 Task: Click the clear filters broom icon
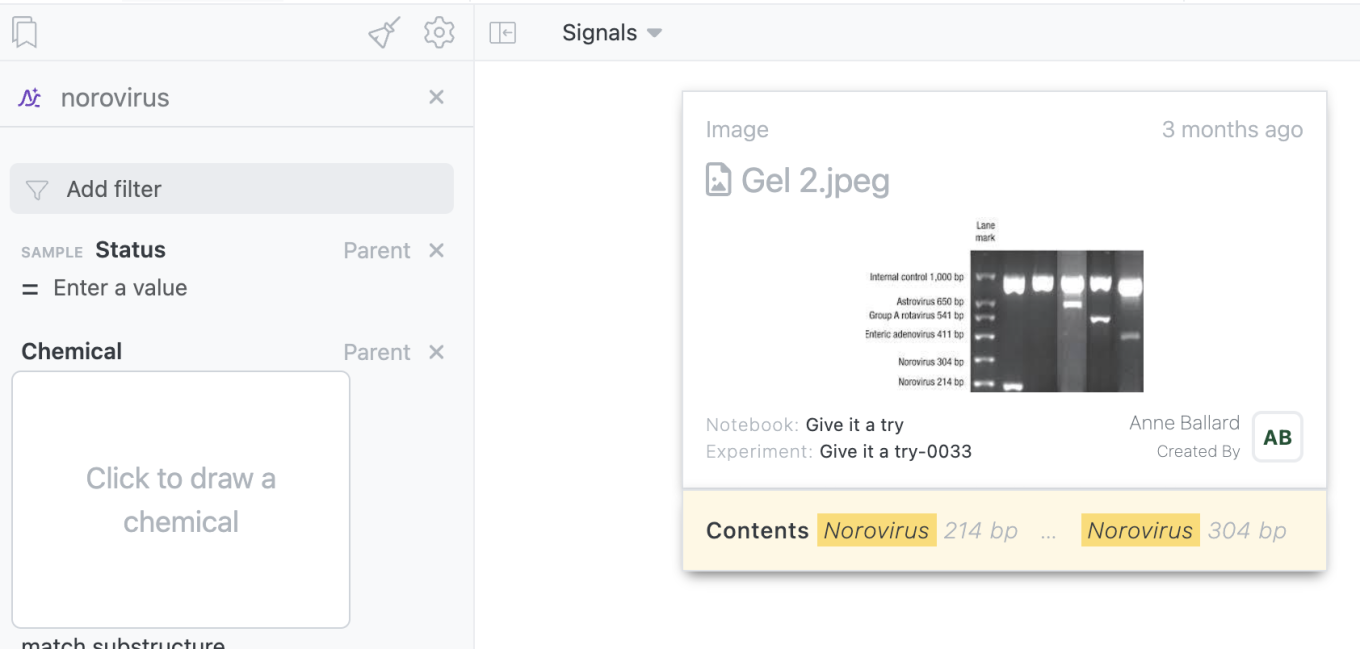(x=384, y=33)
